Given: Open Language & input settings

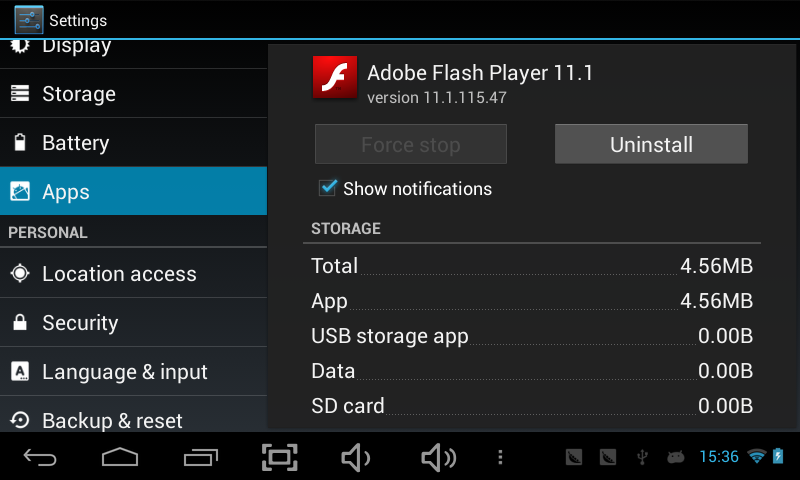Looking at the screenshot, I should click(x=134, y=371).
